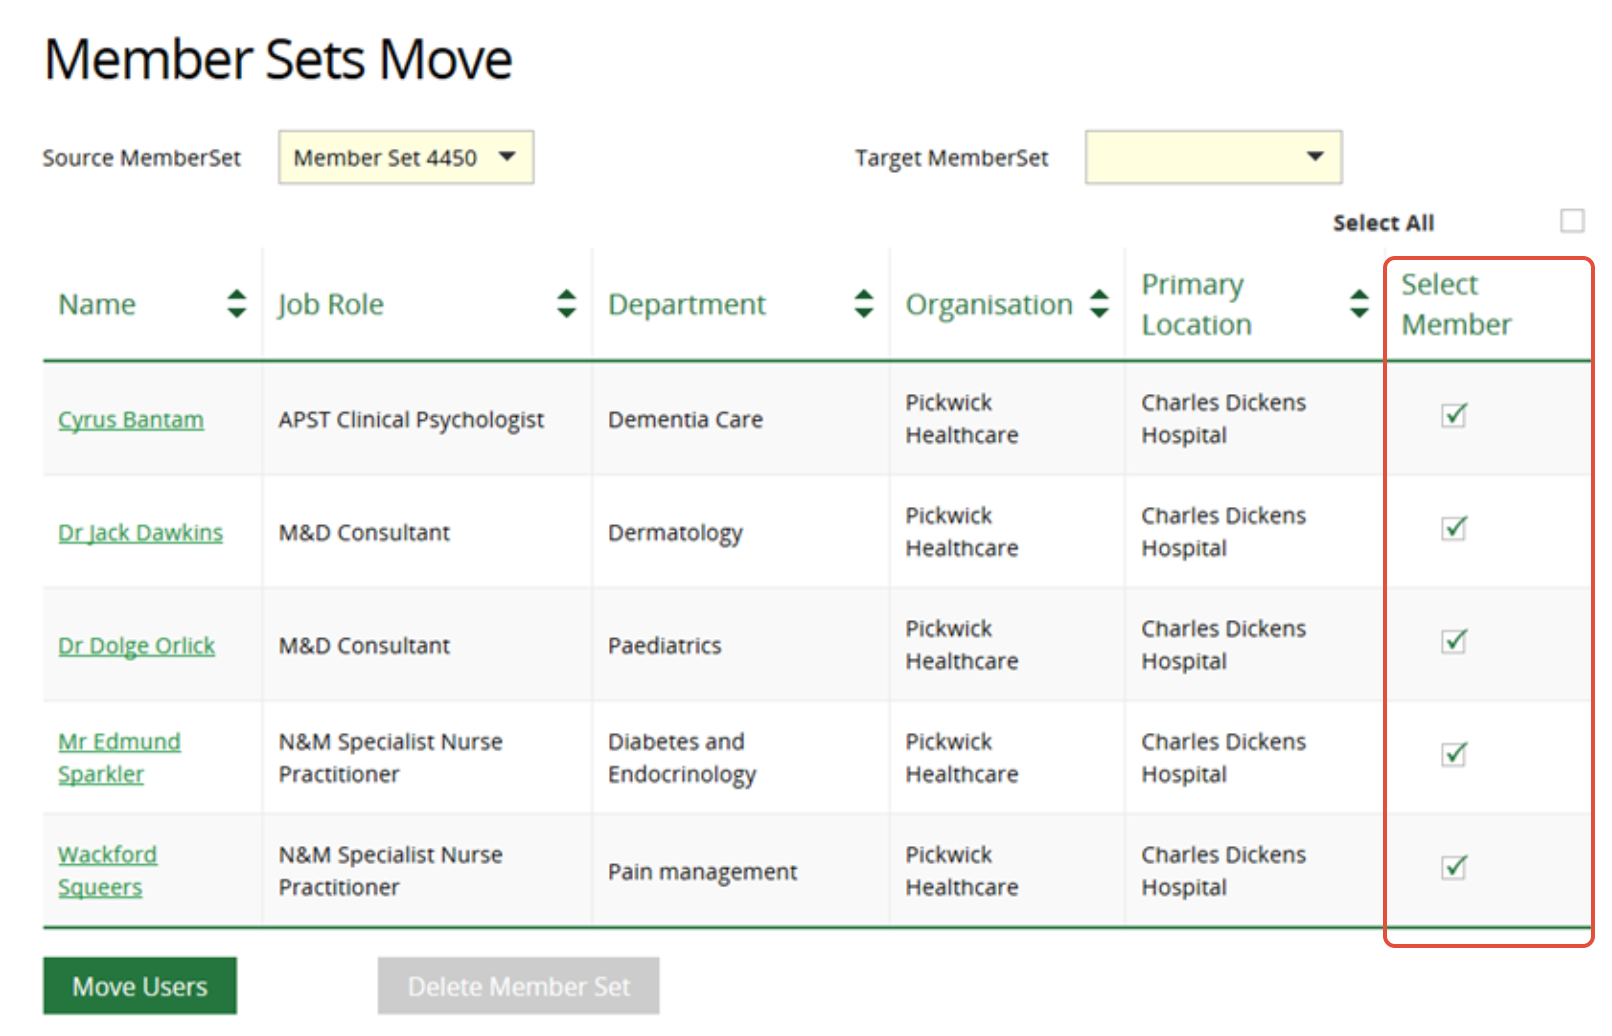Click the Delete Member Set button
This screenshot has width=1612, height=1036.
518,986
